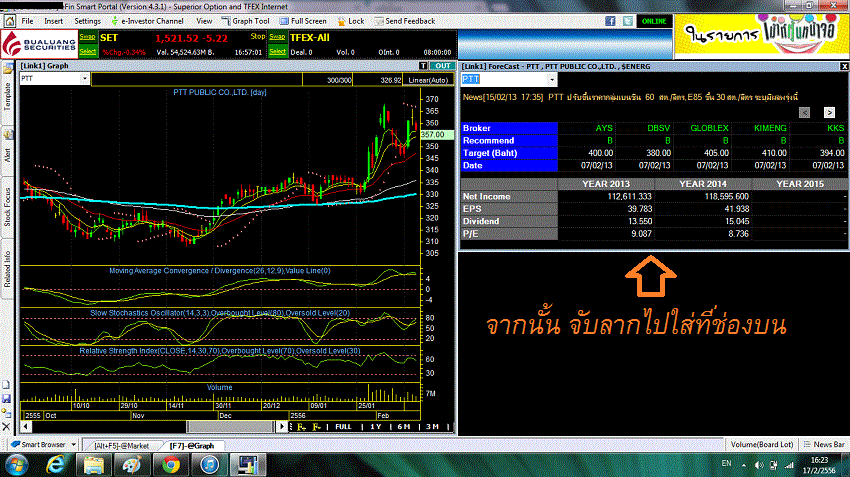Click the Linear(Auto) scale button
The width and height of the screenshot is (850, 477).
click(x=428, y=80)
